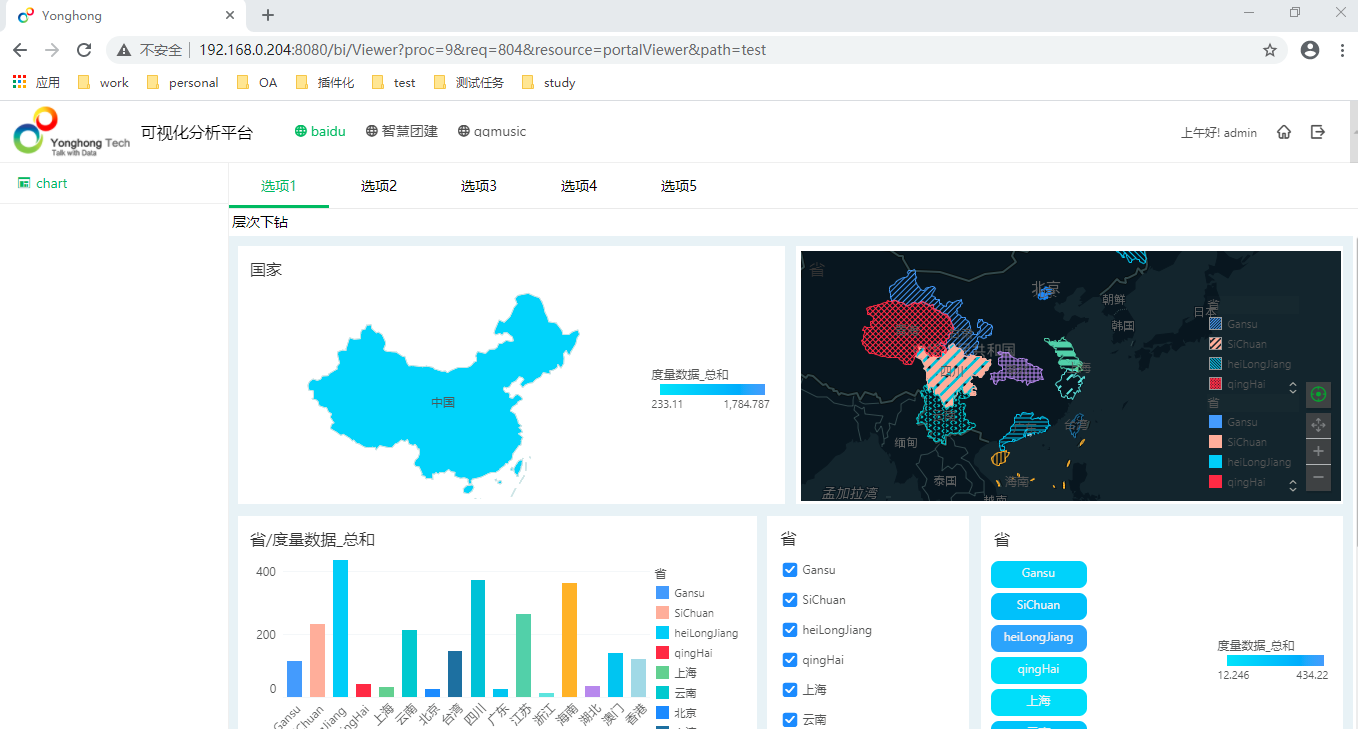This screenshot has width=1358, height=729.
Task: Click the tallest heiLongJiang bar in chart
Action: [x=340, y=628]
